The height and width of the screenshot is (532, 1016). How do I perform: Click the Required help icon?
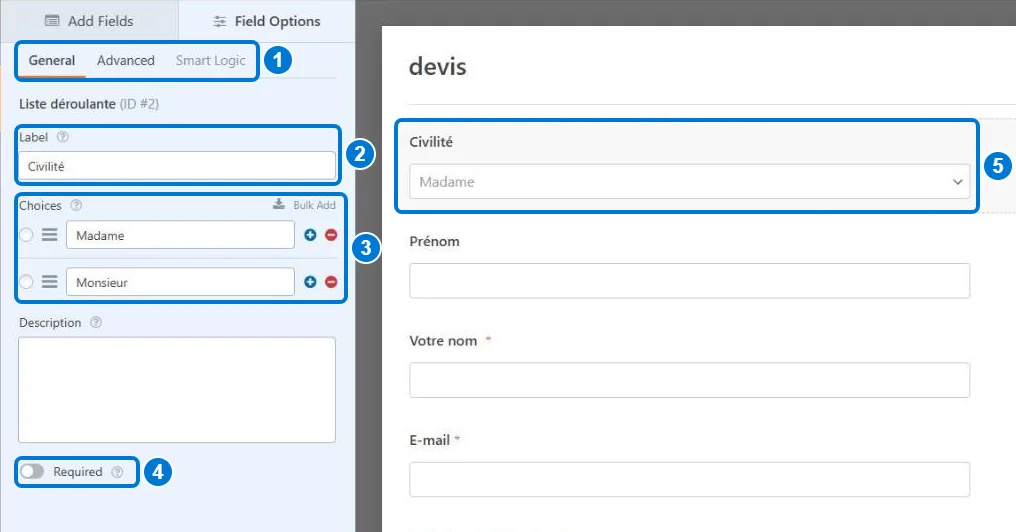coord(117,472)
